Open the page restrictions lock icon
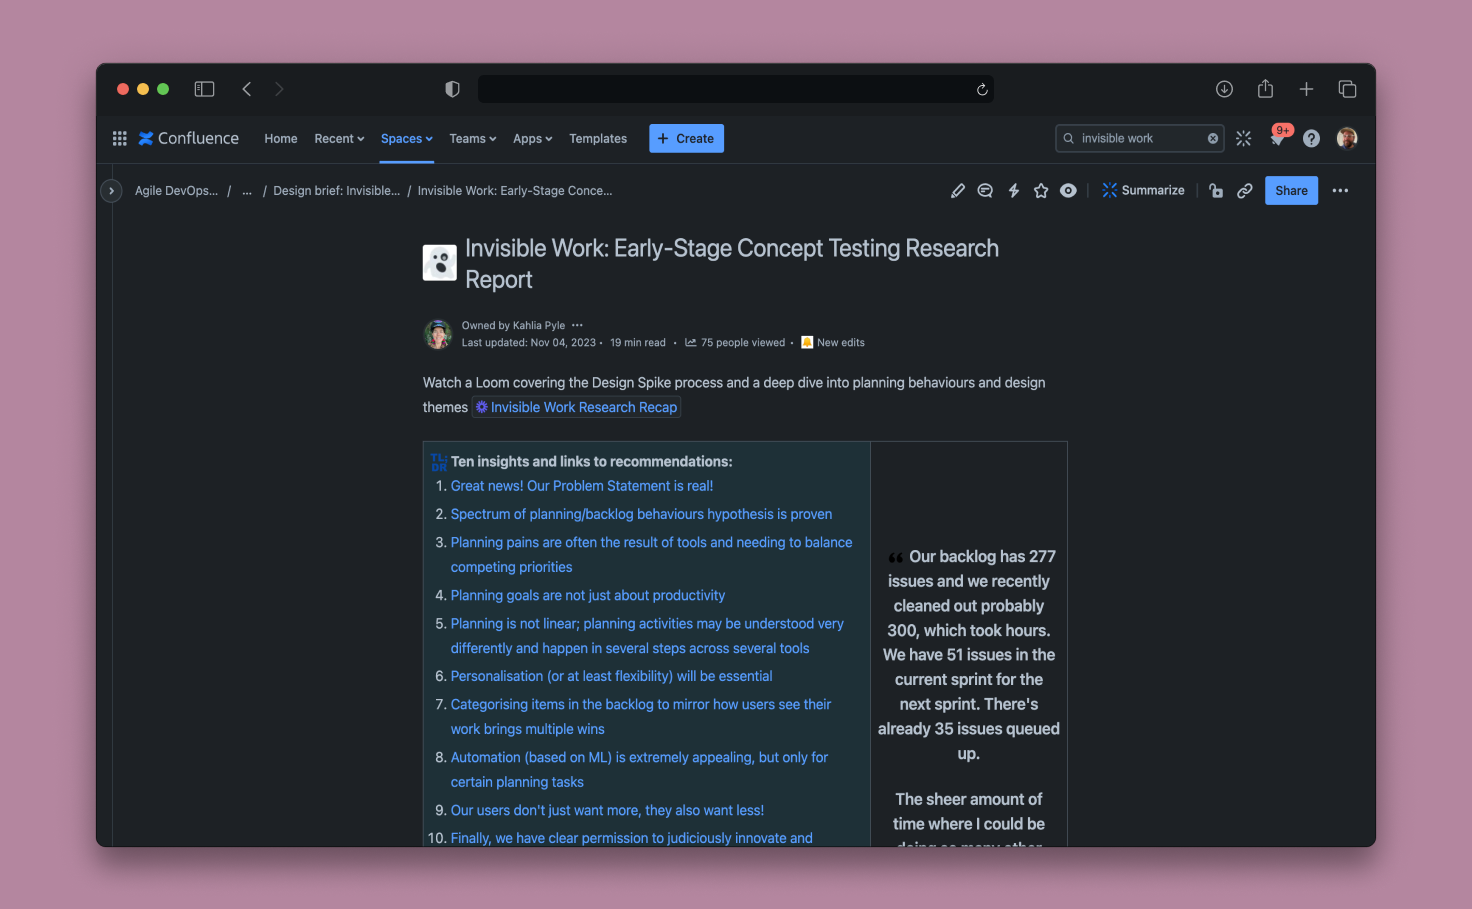 click(1216, 191)
